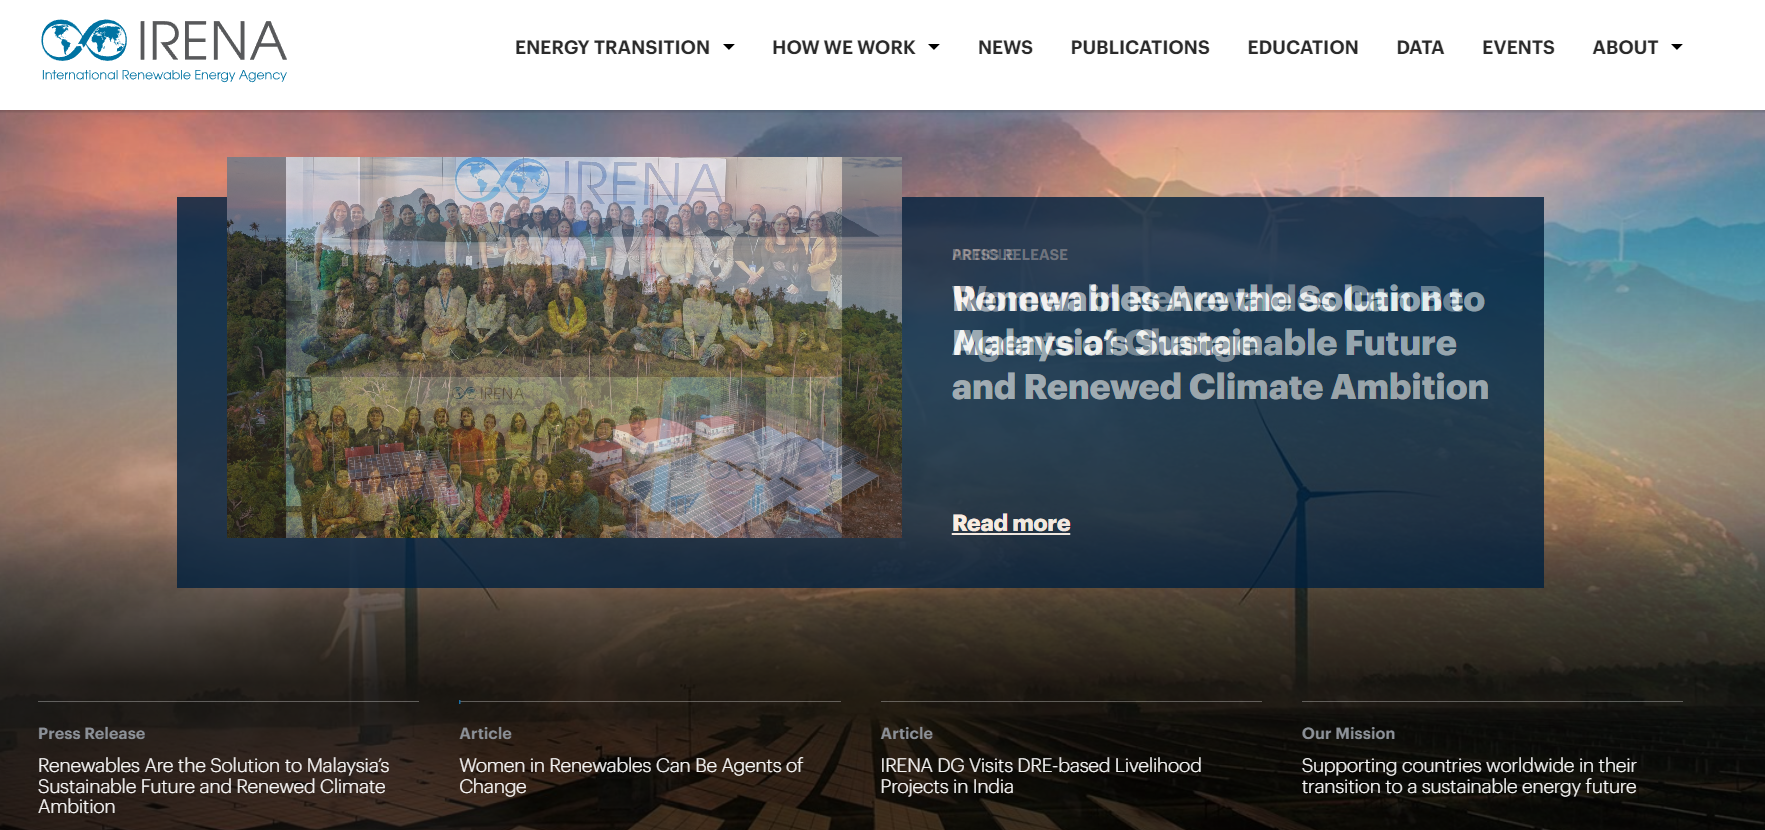Expand the Energy Transition dropdown arrow
Viewport: 1765px width, 830px height.
point(729,47)
